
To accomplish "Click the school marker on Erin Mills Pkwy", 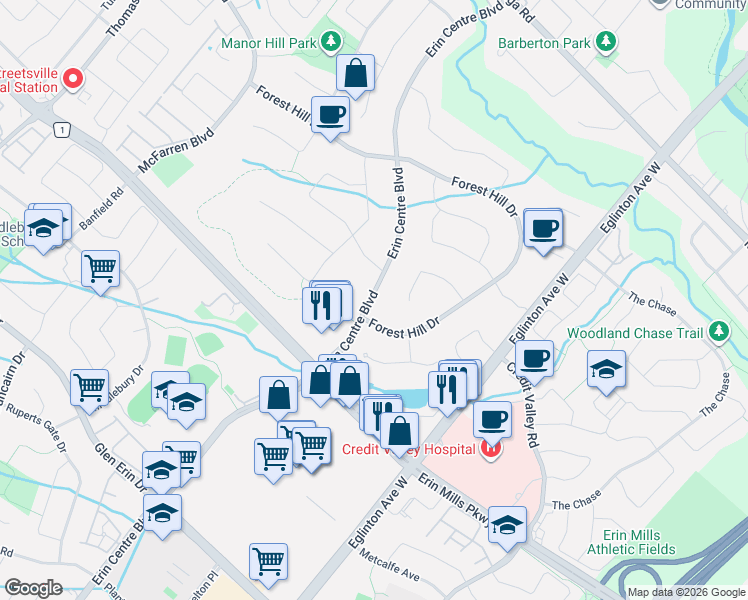I will tap(508, 525).
